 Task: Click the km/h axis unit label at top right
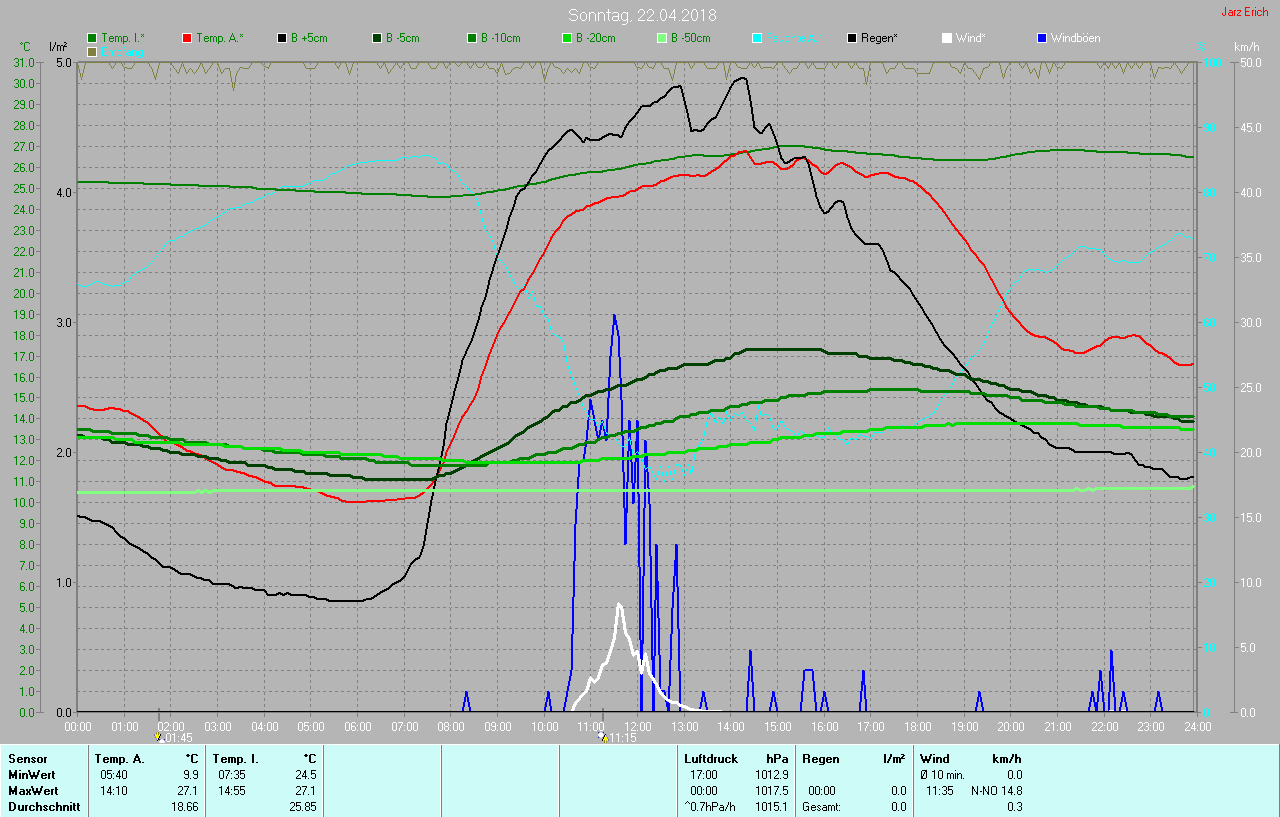coord(1247,47)
